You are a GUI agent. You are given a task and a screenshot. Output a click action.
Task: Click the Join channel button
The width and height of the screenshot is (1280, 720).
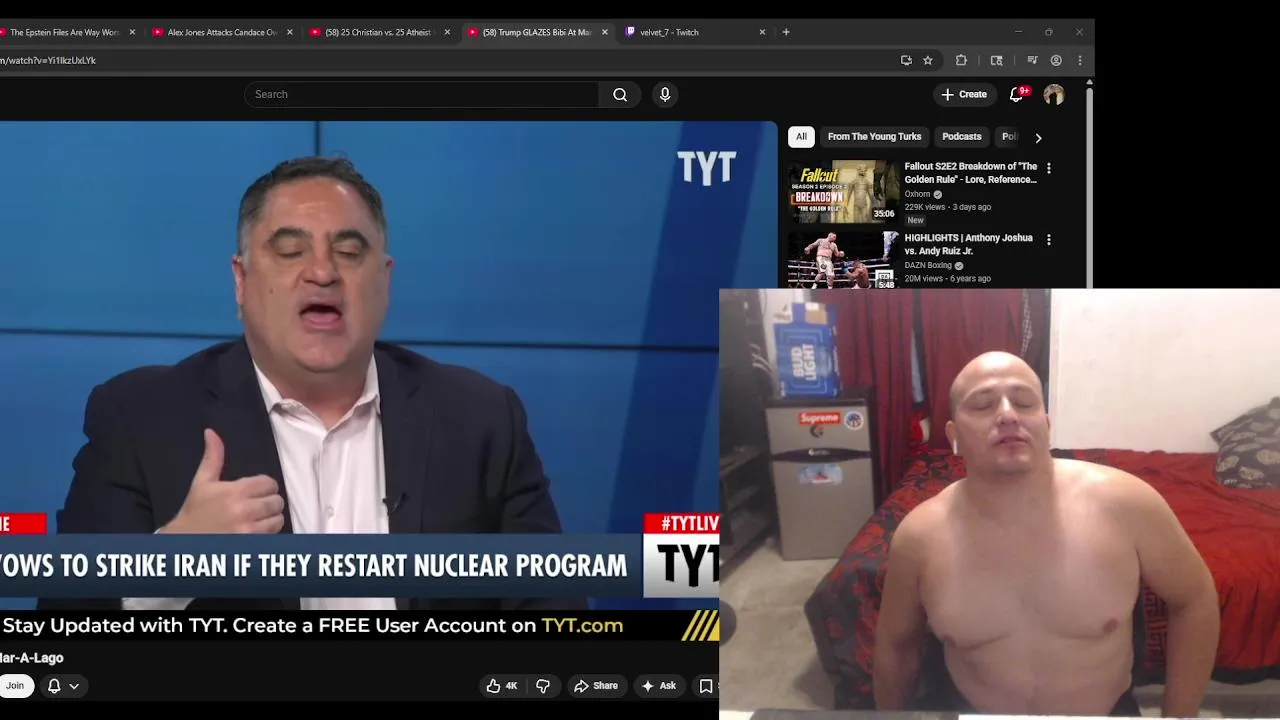click(x=15, y=686)
